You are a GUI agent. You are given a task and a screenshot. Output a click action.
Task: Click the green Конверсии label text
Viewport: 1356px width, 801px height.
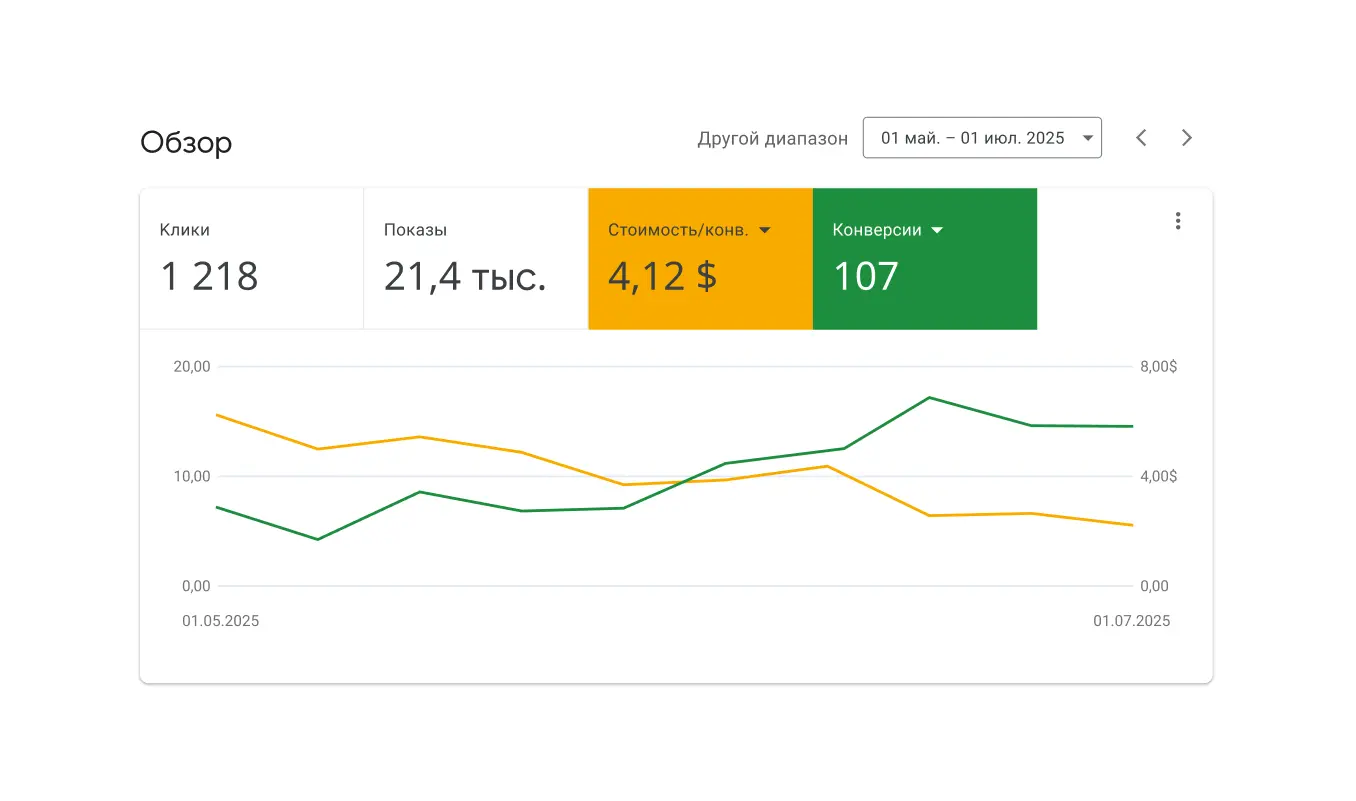[877, 230]
